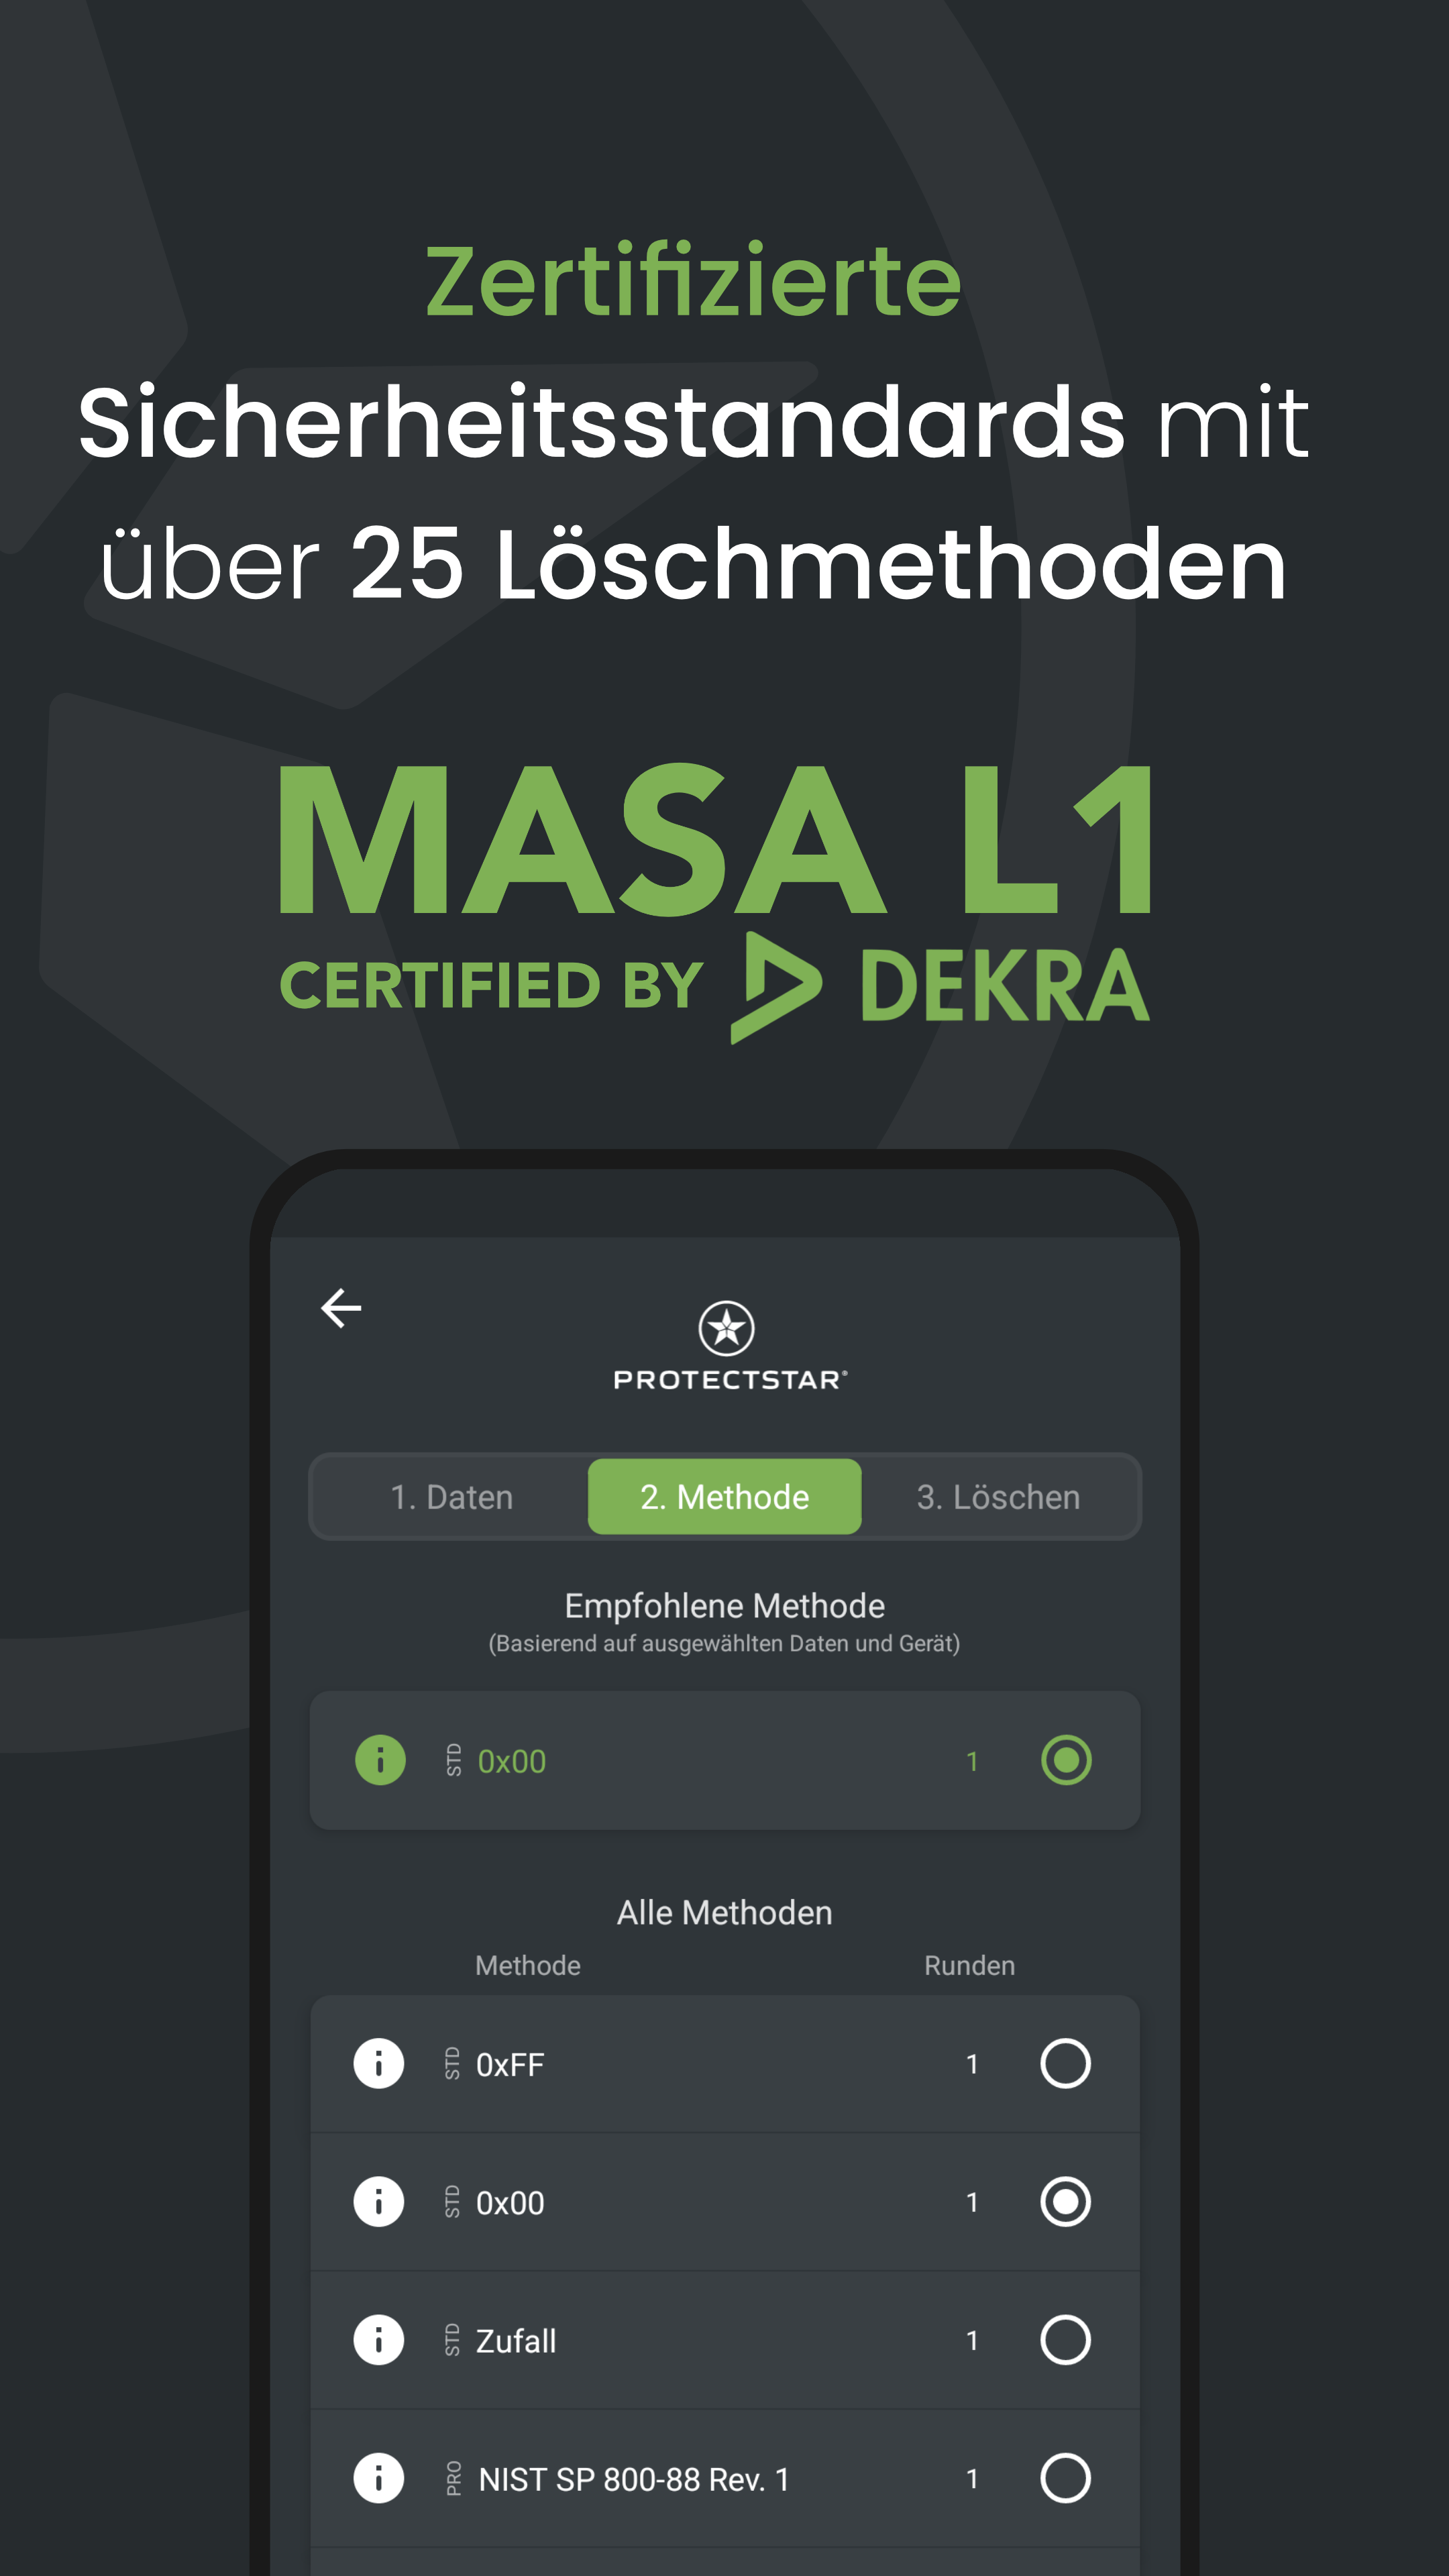Show info icon for 0xFF method
1449x2576 pixels.
[x=379, y=2064]
